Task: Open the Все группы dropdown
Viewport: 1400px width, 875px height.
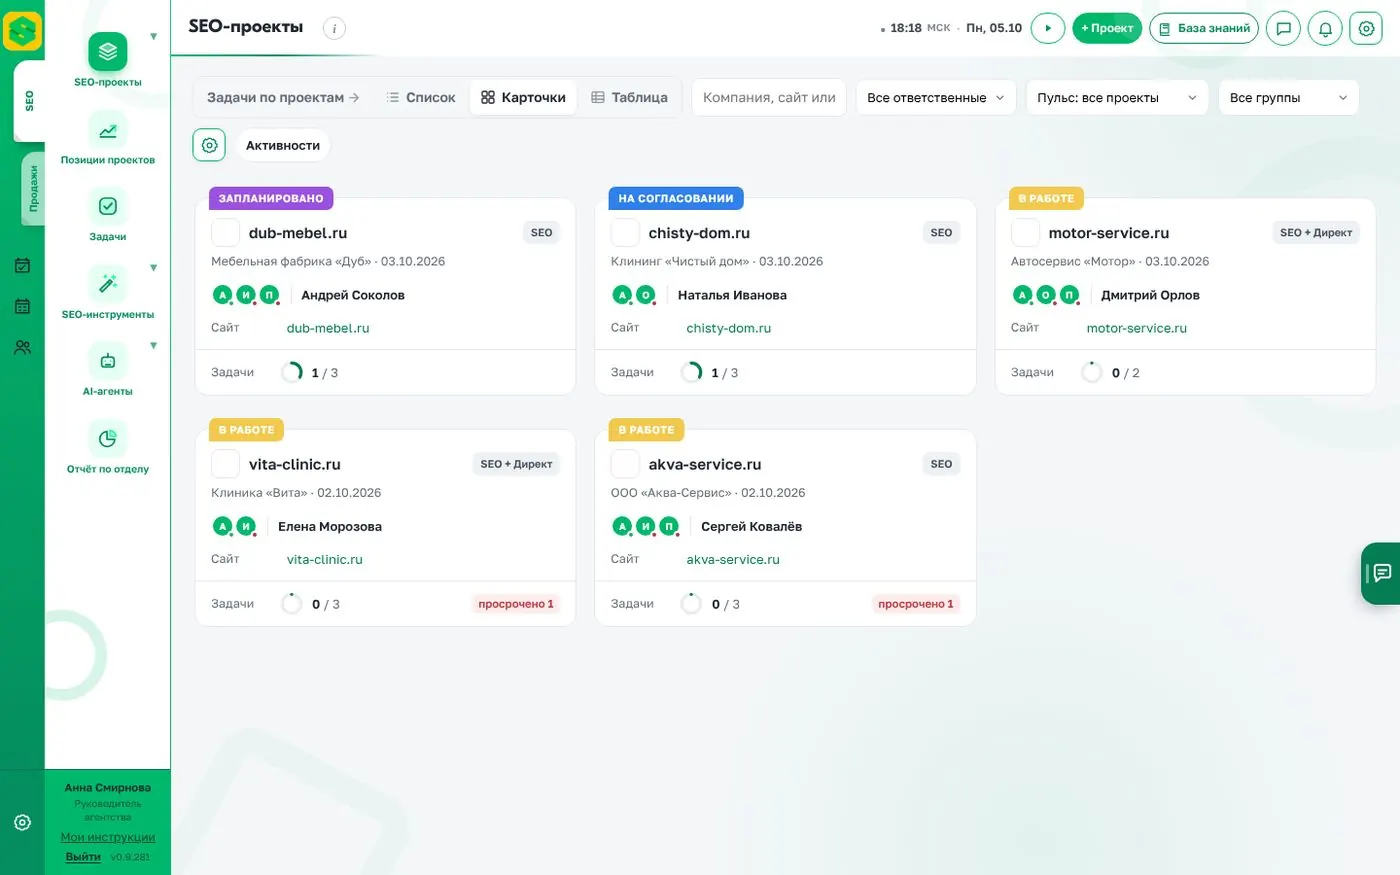Action: click(1289, 98)
